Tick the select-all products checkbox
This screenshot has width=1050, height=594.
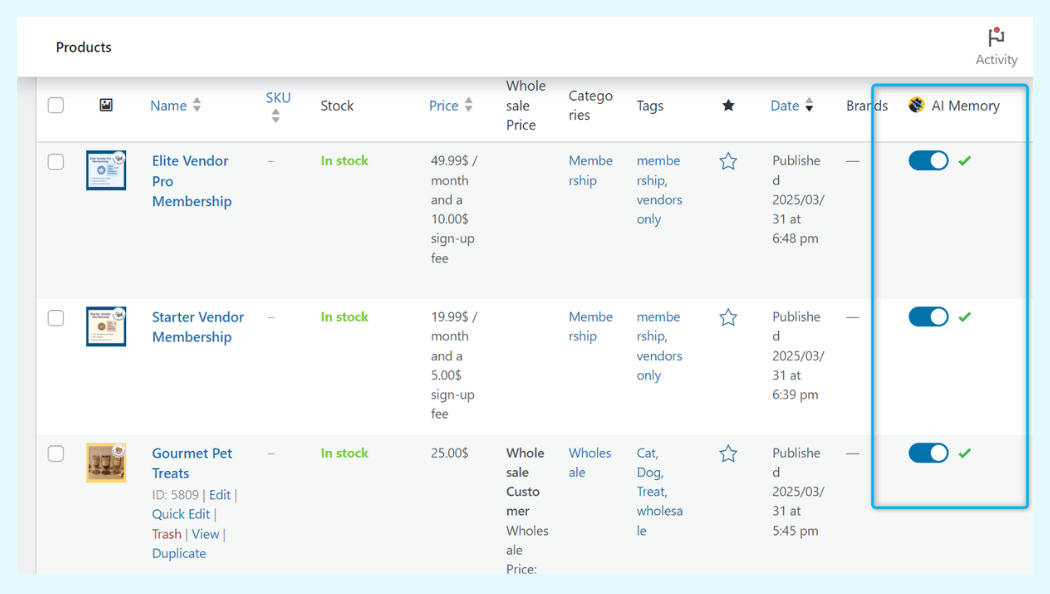coord(56,105)
